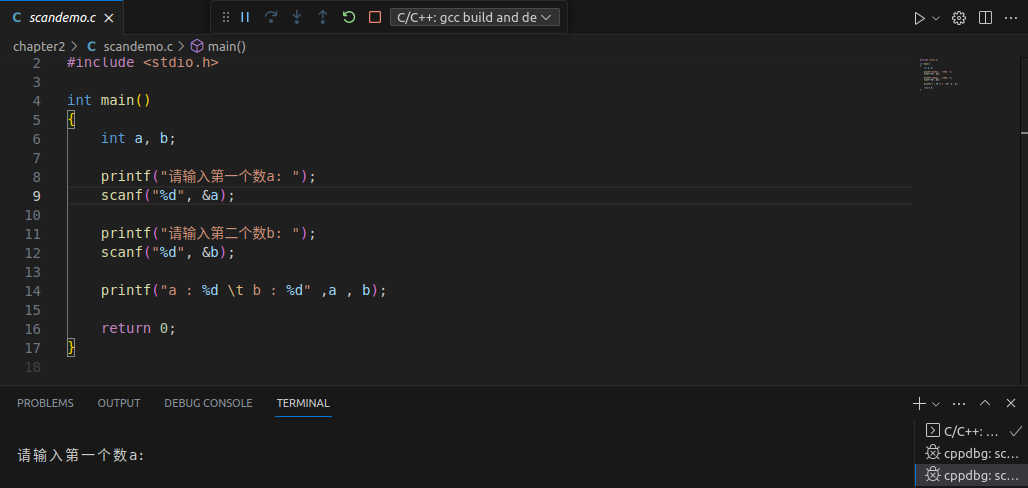Click line number 14 in the gutter
The height and width of the screenshot is (488, 1028).
tap(32, 291)
